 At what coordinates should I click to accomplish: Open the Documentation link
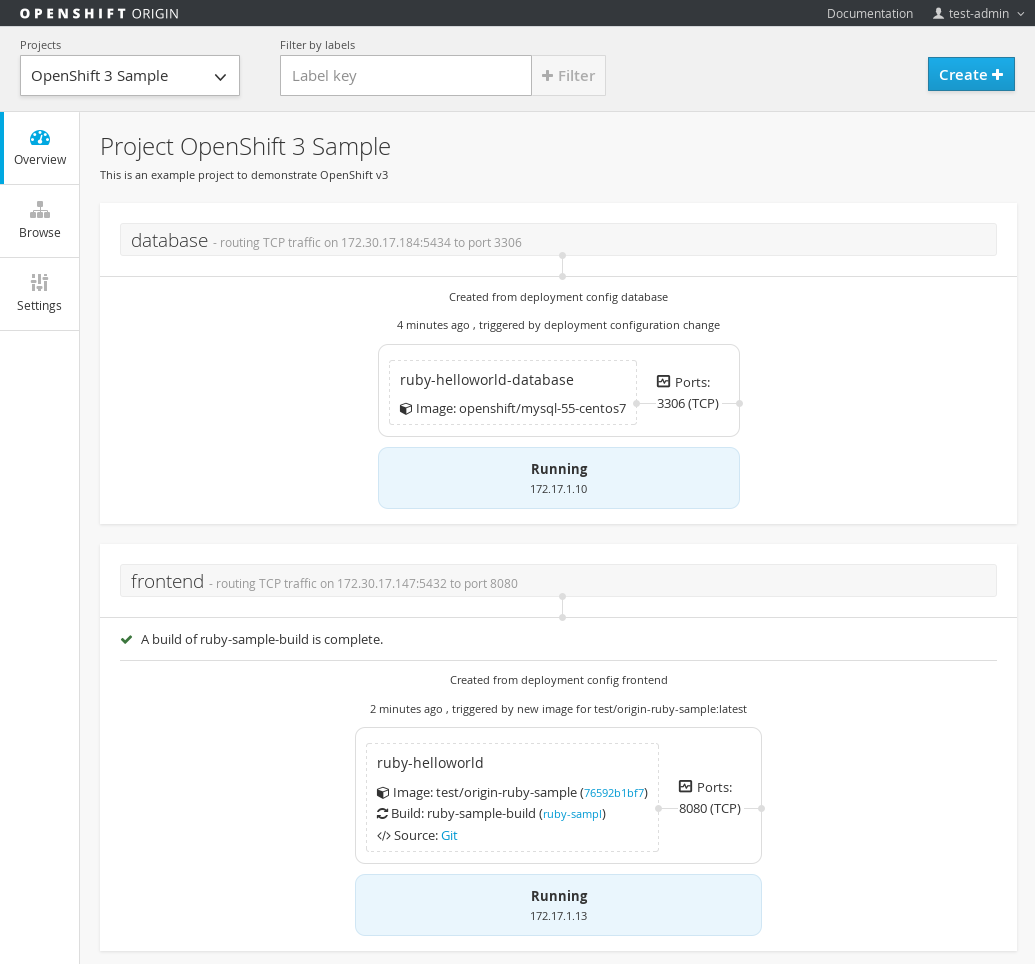tap(869, 13)
